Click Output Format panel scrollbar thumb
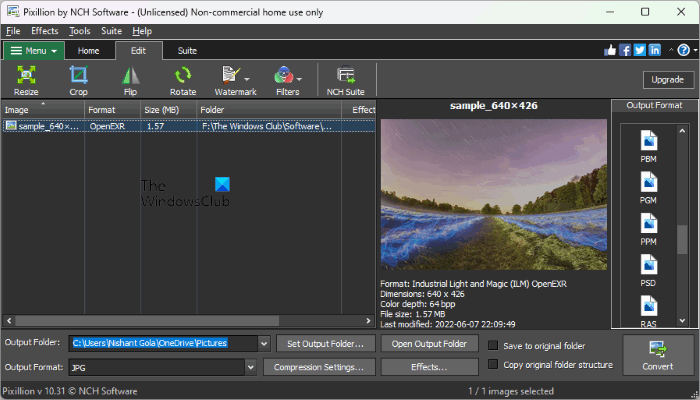 [682, 240]
